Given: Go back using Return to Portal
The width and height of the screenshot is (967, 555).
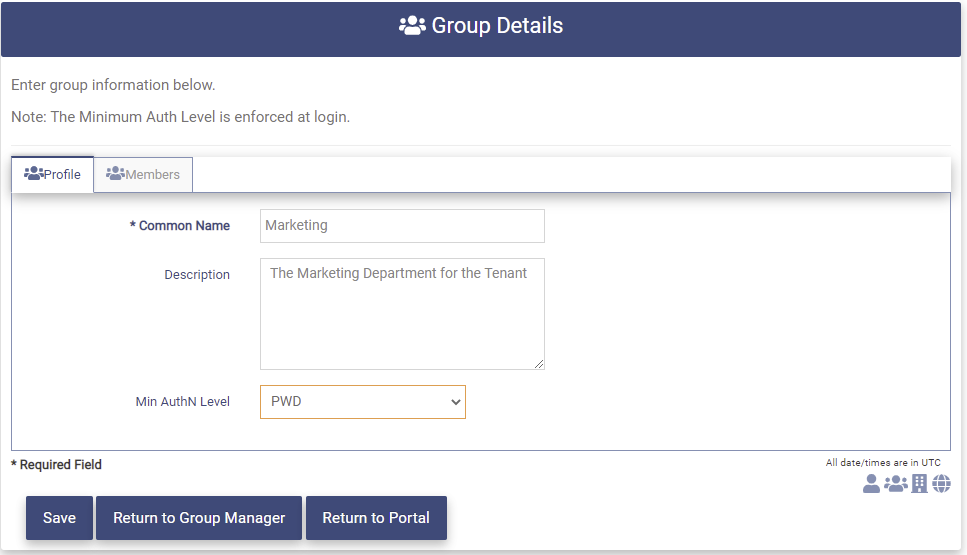Looking at the screenshot, I should pos(376,518).
